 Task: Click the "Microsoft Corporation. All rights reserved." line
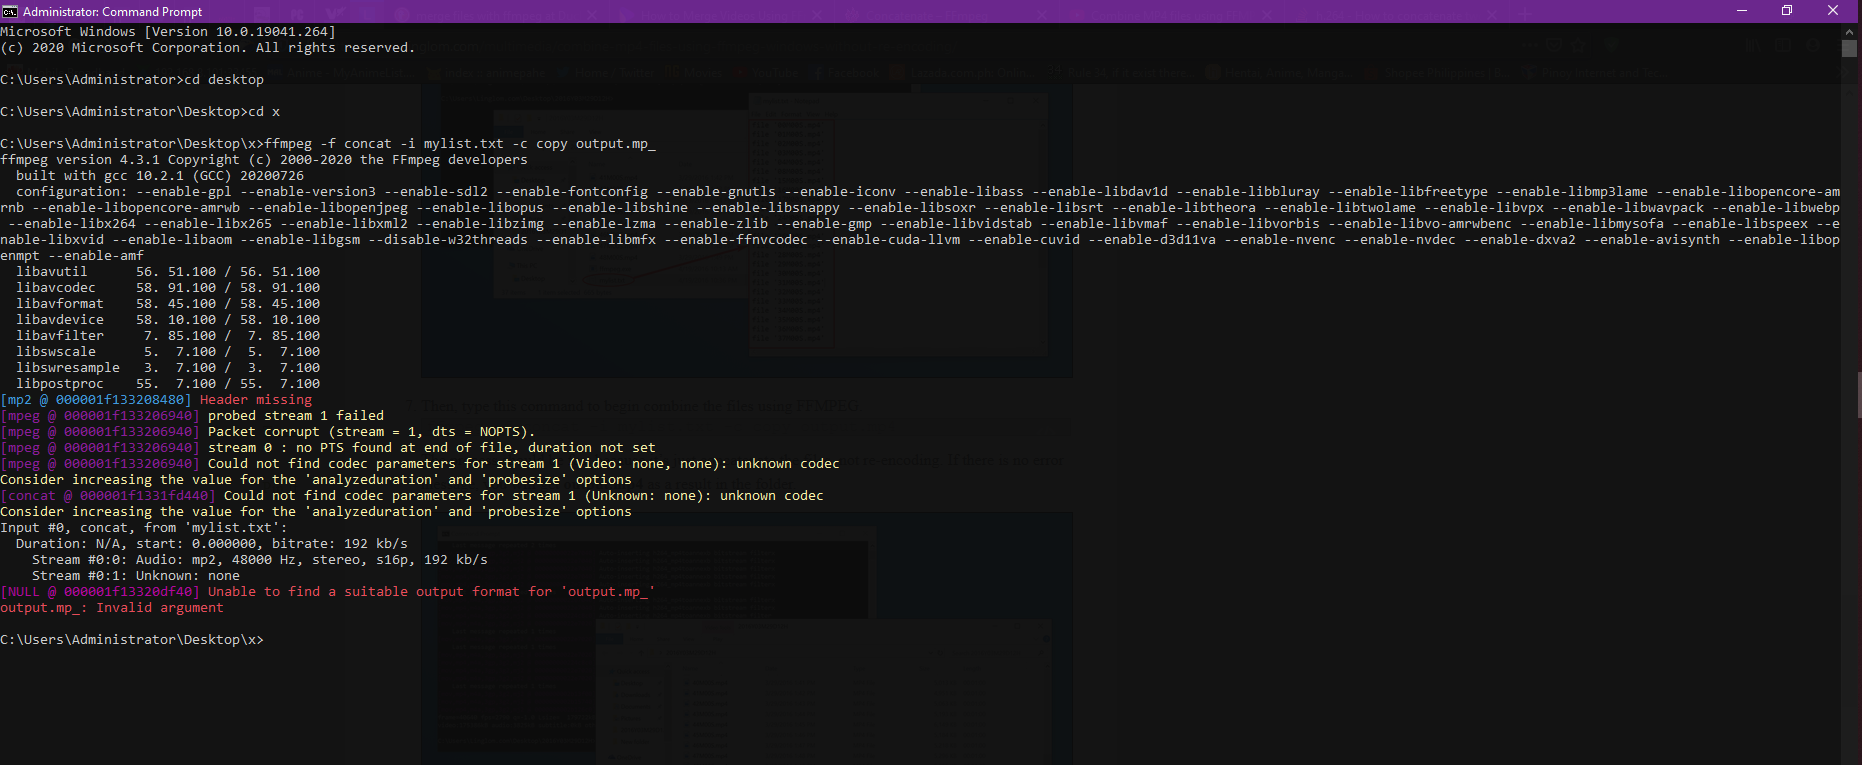207,48
